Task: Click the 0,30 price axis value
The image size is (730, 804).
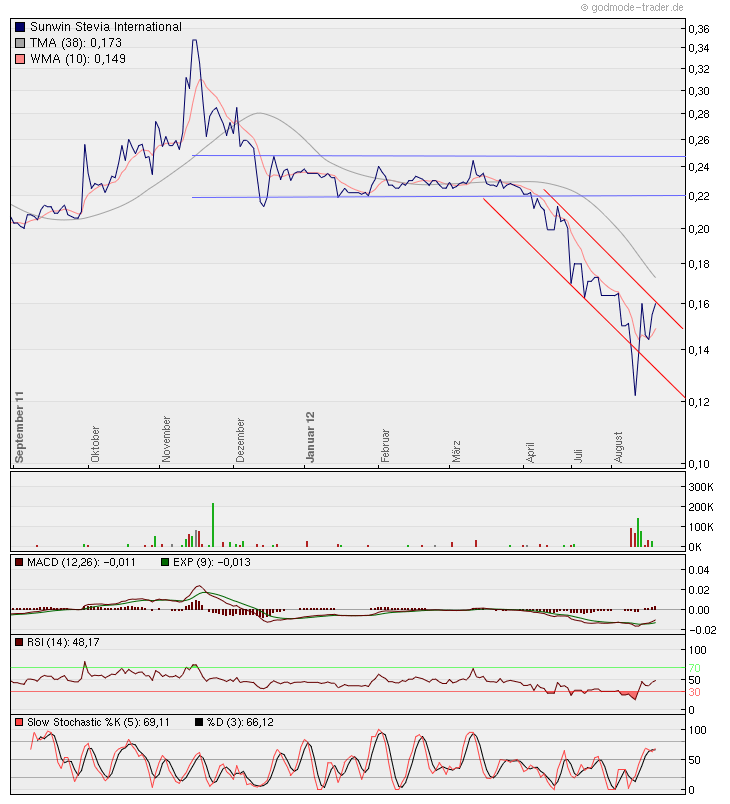Action: point(699,91)
